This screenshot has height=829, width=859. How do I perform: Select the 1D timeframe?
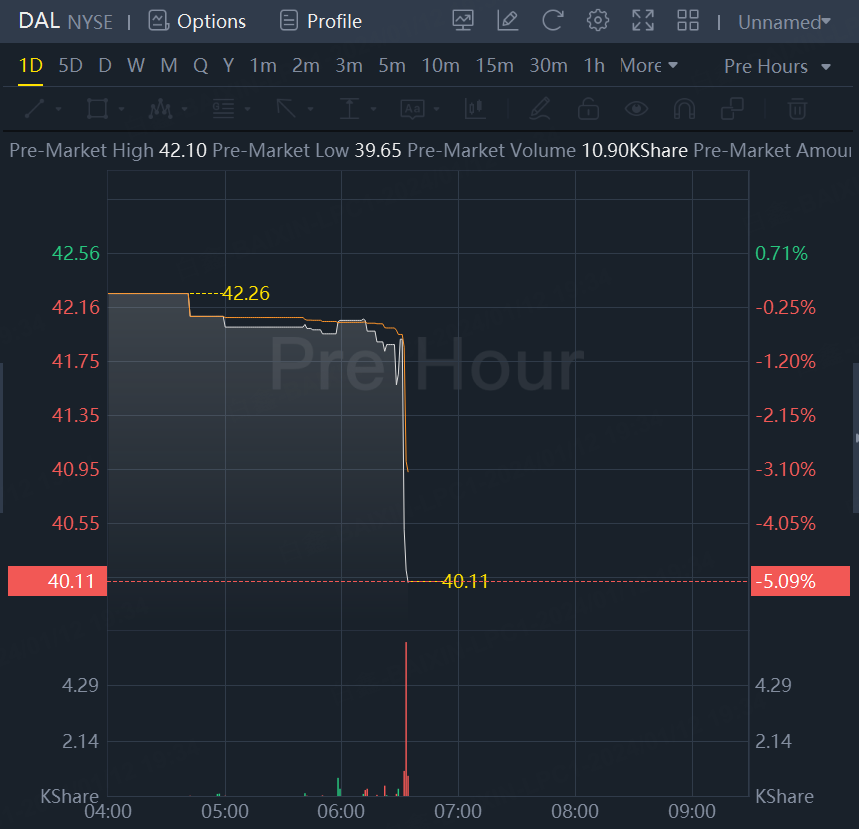coord(31,66)
